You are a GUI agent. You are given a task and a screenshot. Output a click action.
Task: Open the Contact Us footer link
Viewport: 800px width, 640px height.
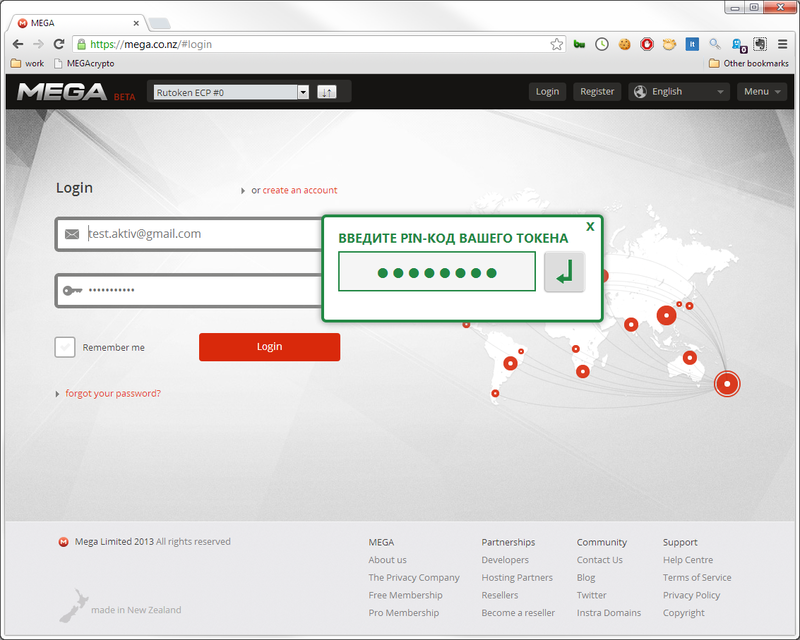click(x=600, y=560)
